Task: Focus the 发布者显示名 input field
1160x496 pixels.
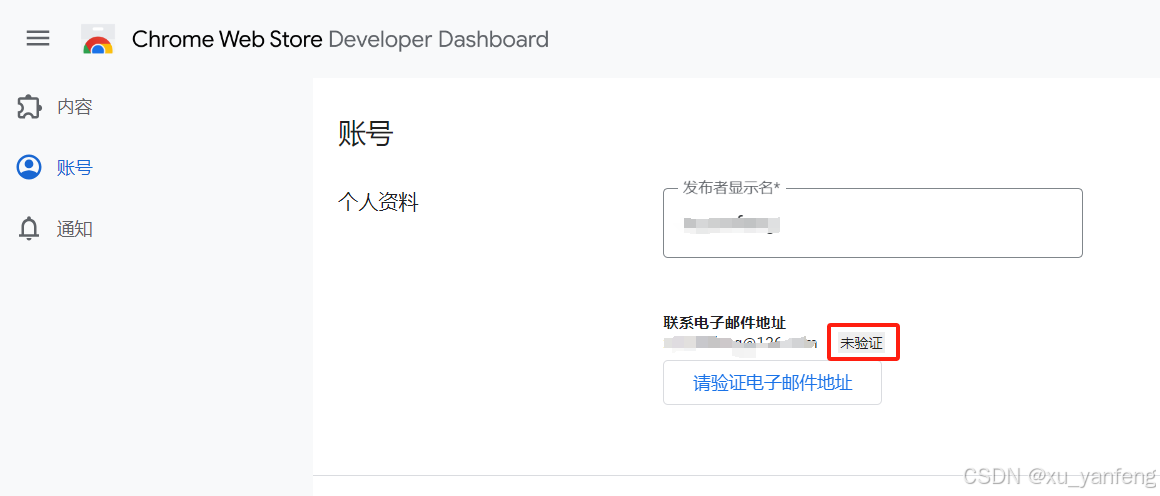Action: coord(873,223)
